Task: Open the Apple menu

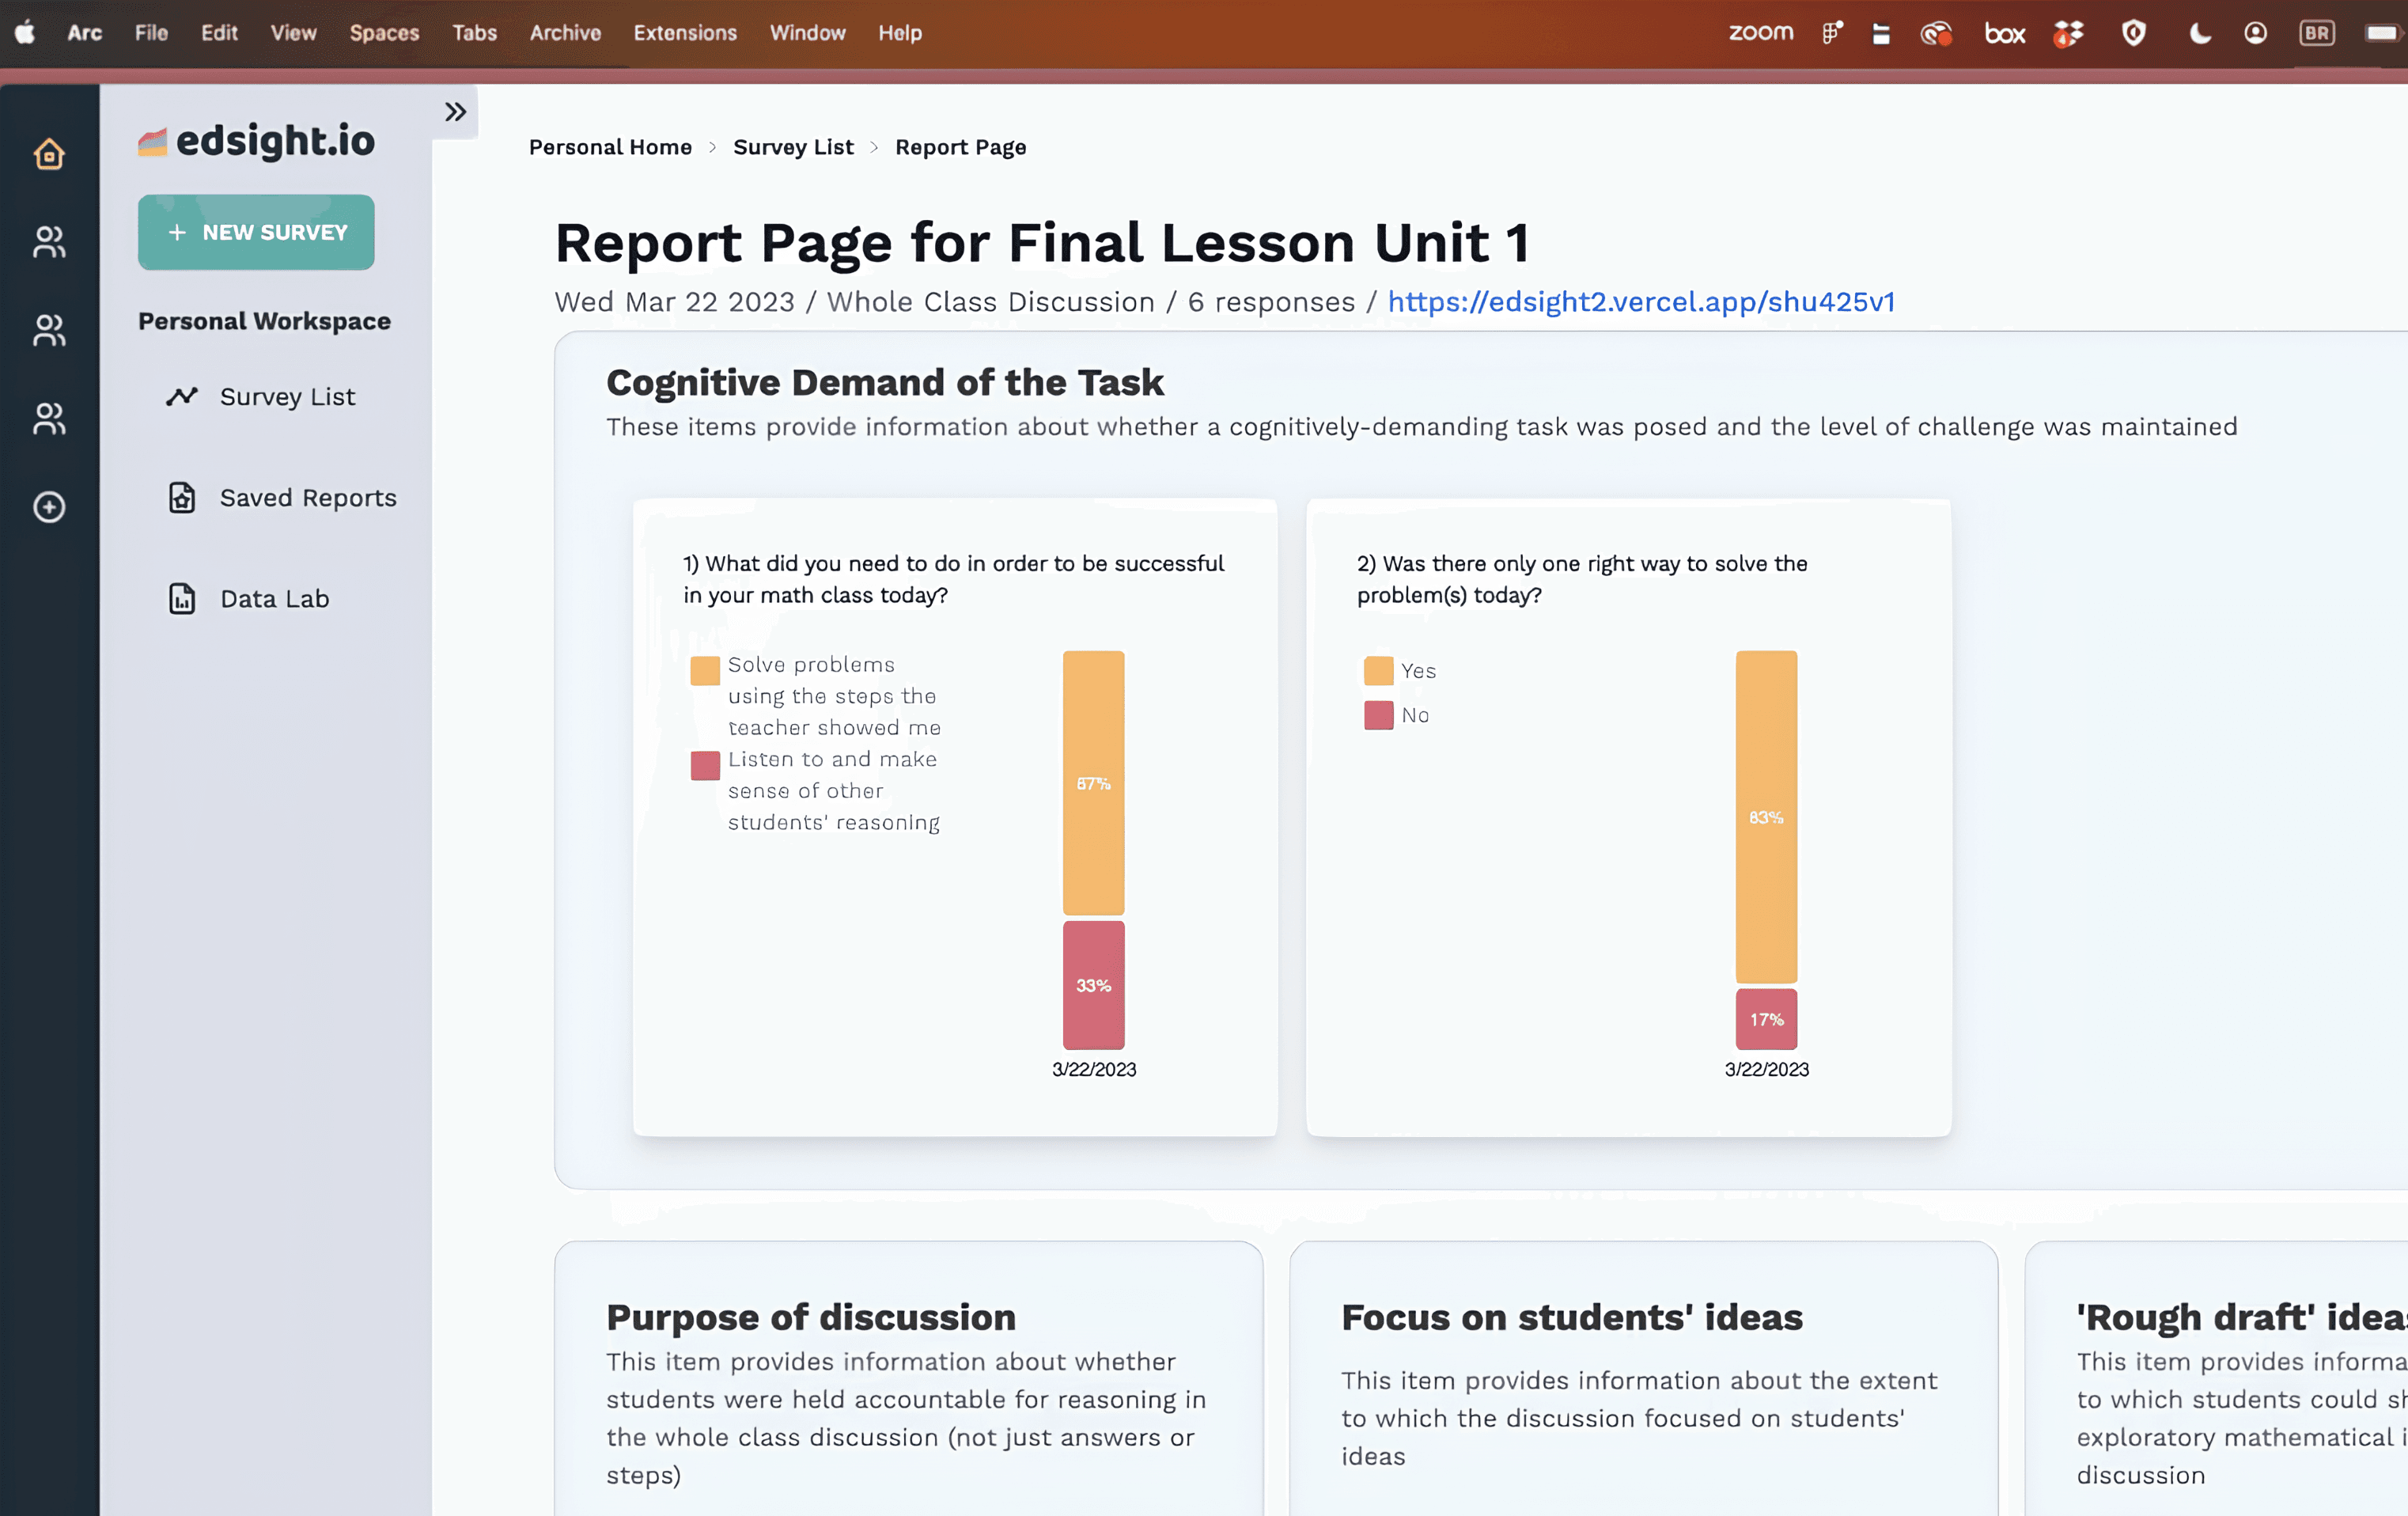Action: tap(25, 33)
